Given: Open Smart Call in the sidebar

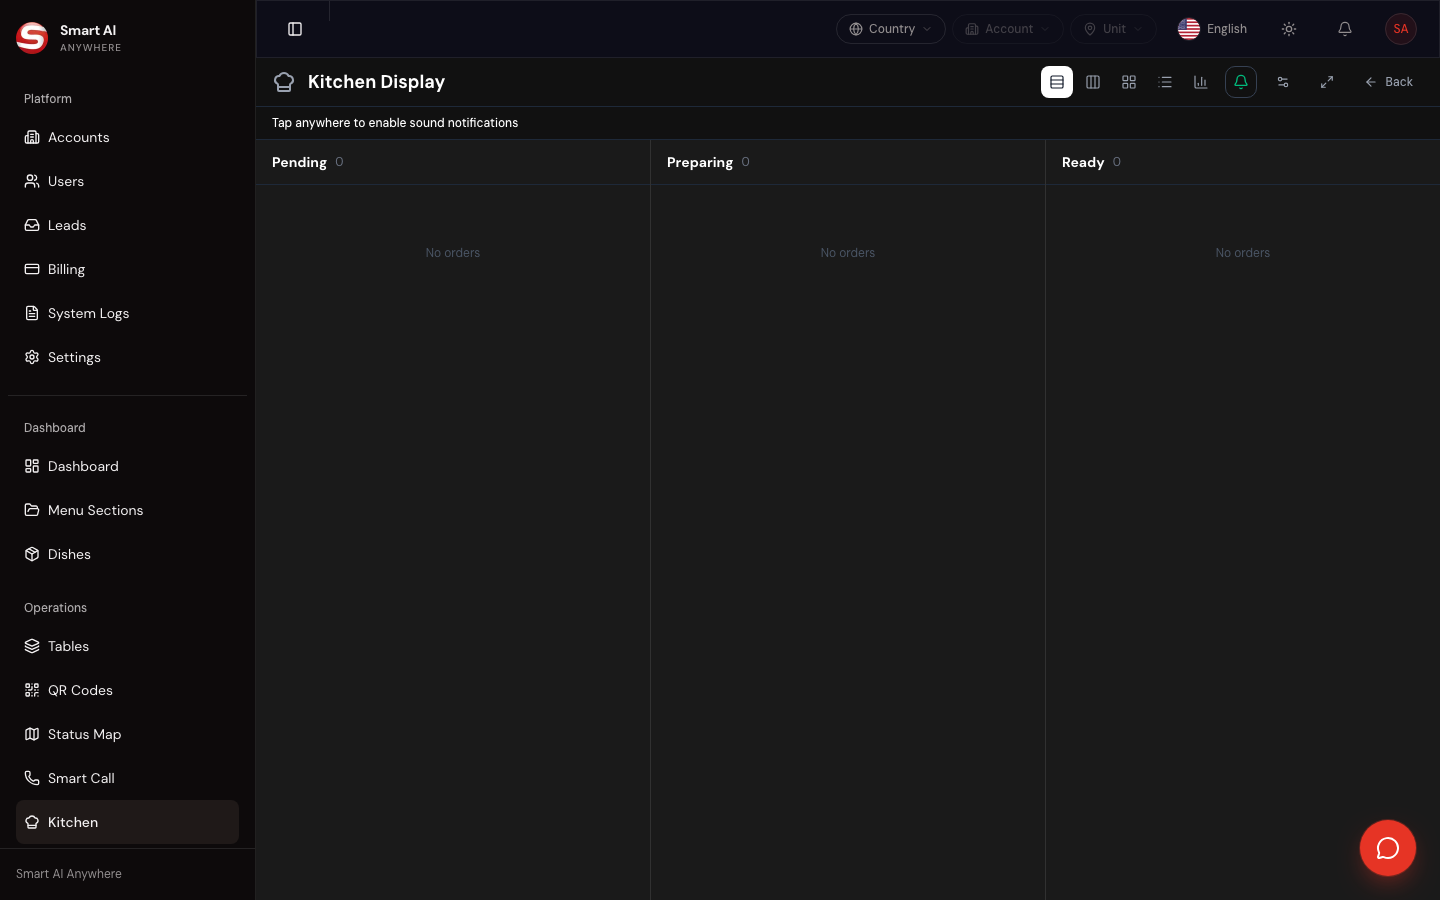Looking at the screenshot, I should (x=127, y=778).
